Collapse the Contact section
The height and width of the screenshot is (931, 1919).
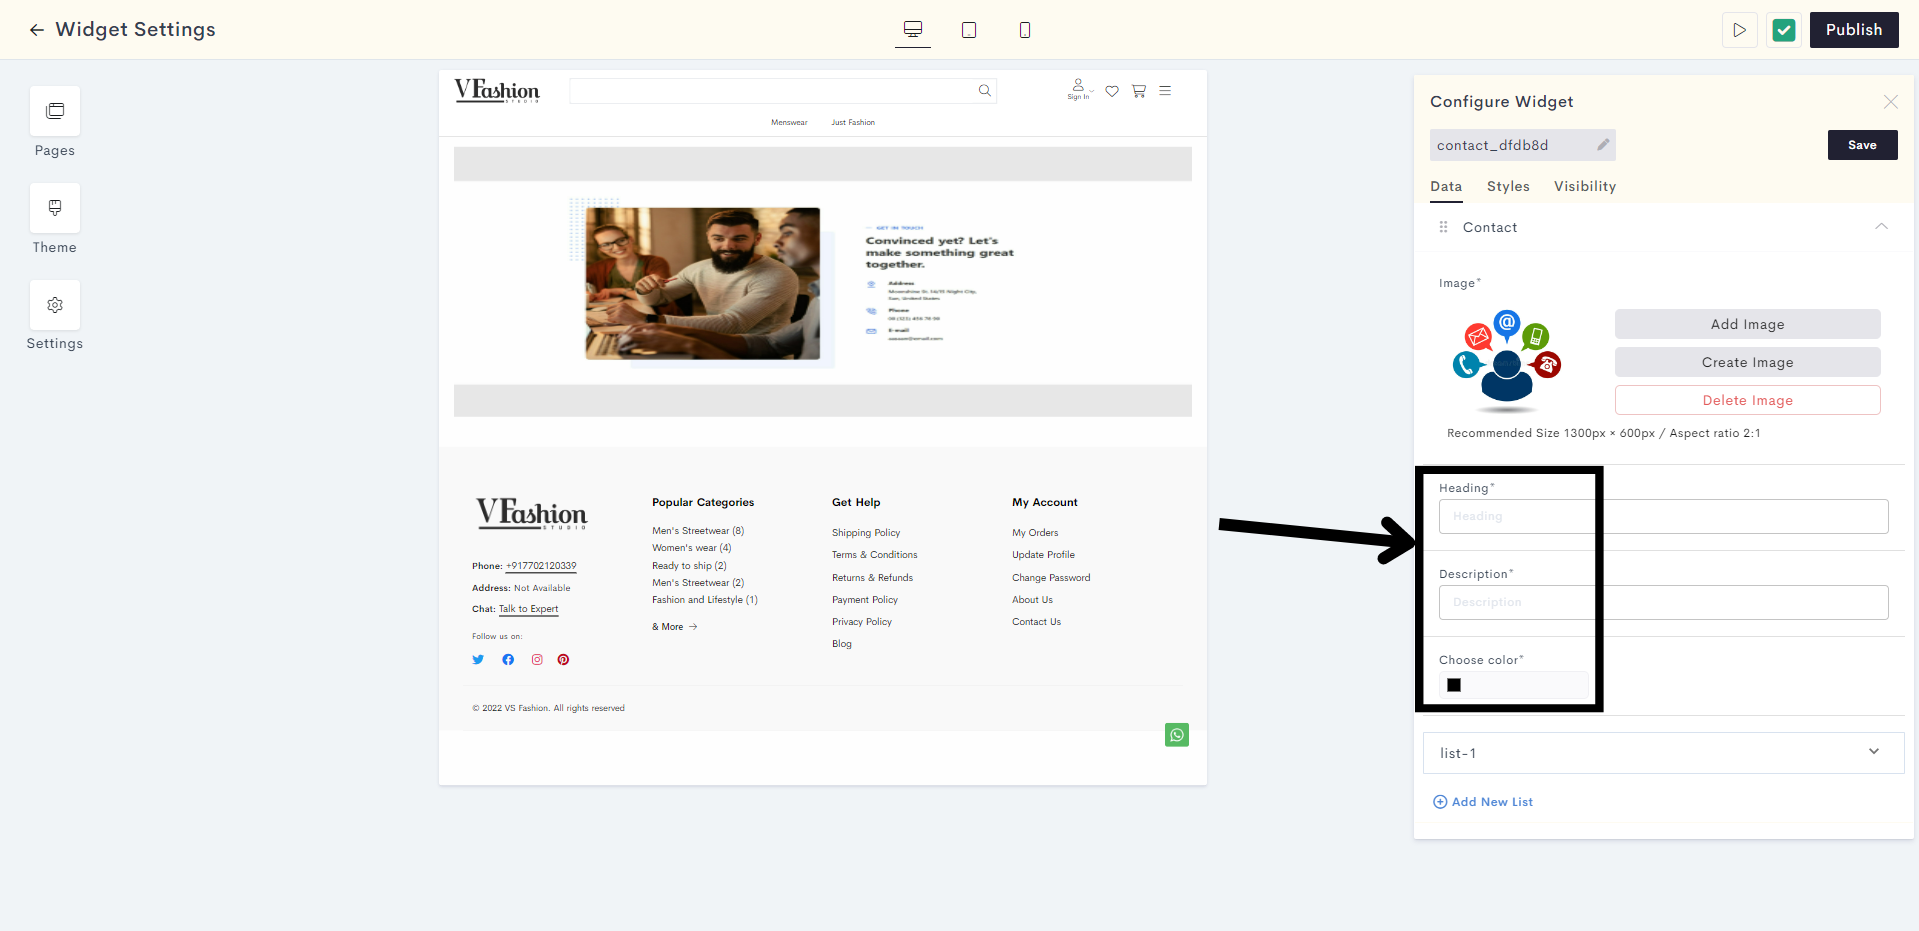1881,227
